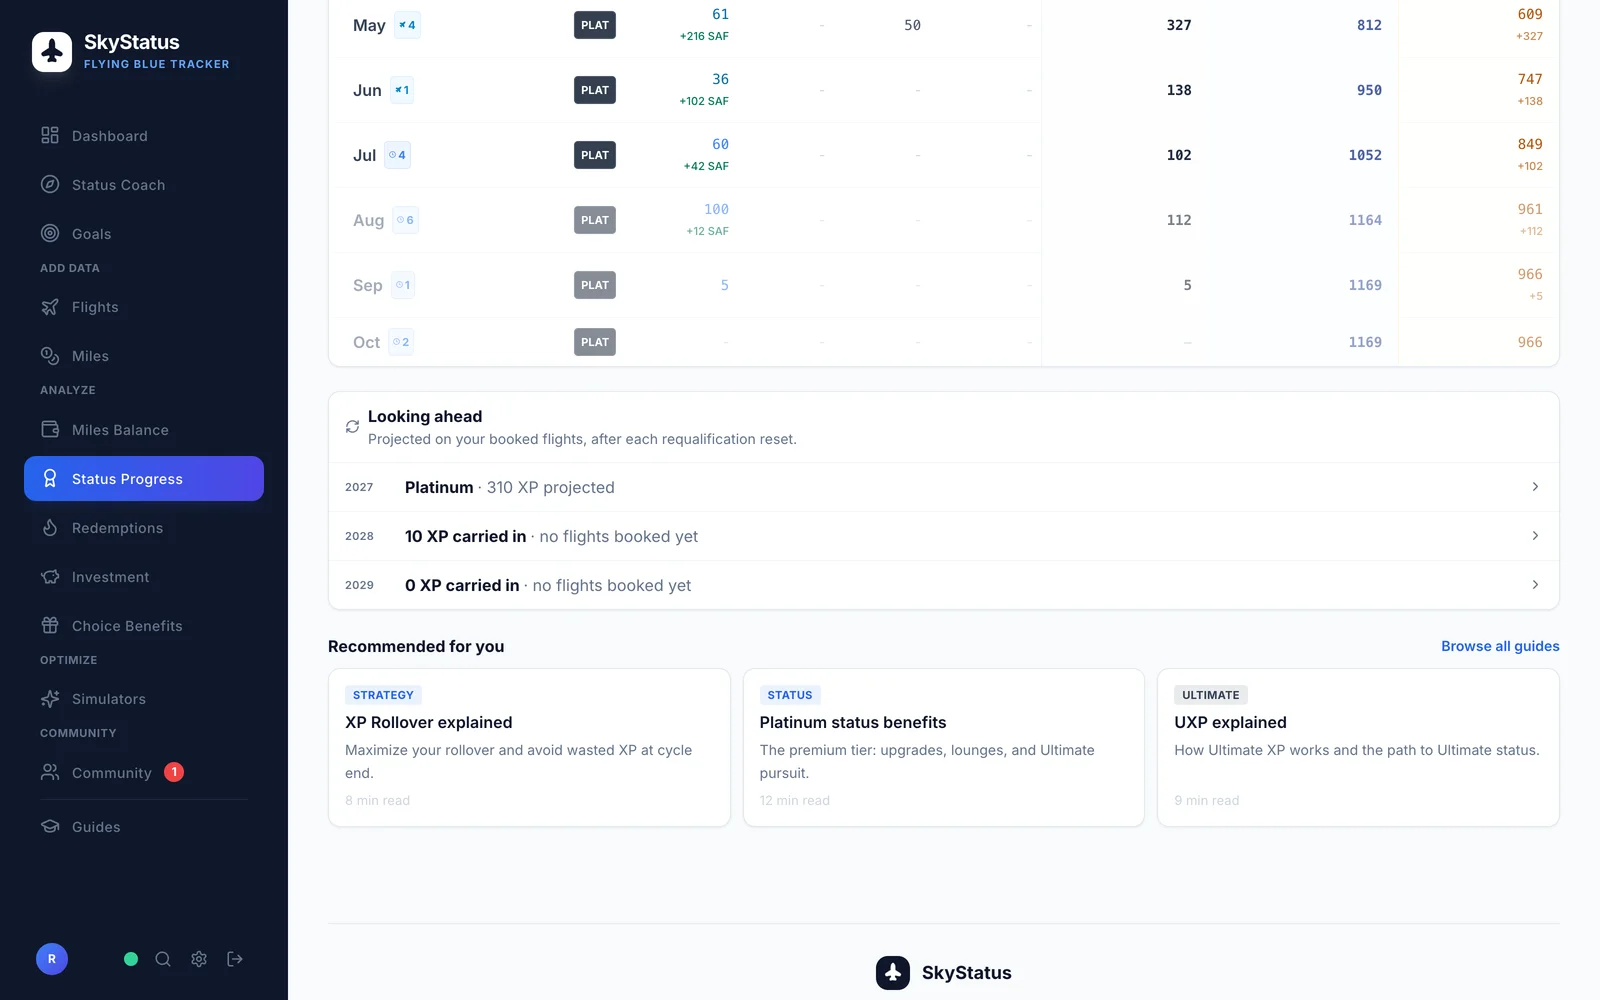This screenshot has height=1000, width=1600.
Task: Click the green online status dot
Action: click(131, 959)
